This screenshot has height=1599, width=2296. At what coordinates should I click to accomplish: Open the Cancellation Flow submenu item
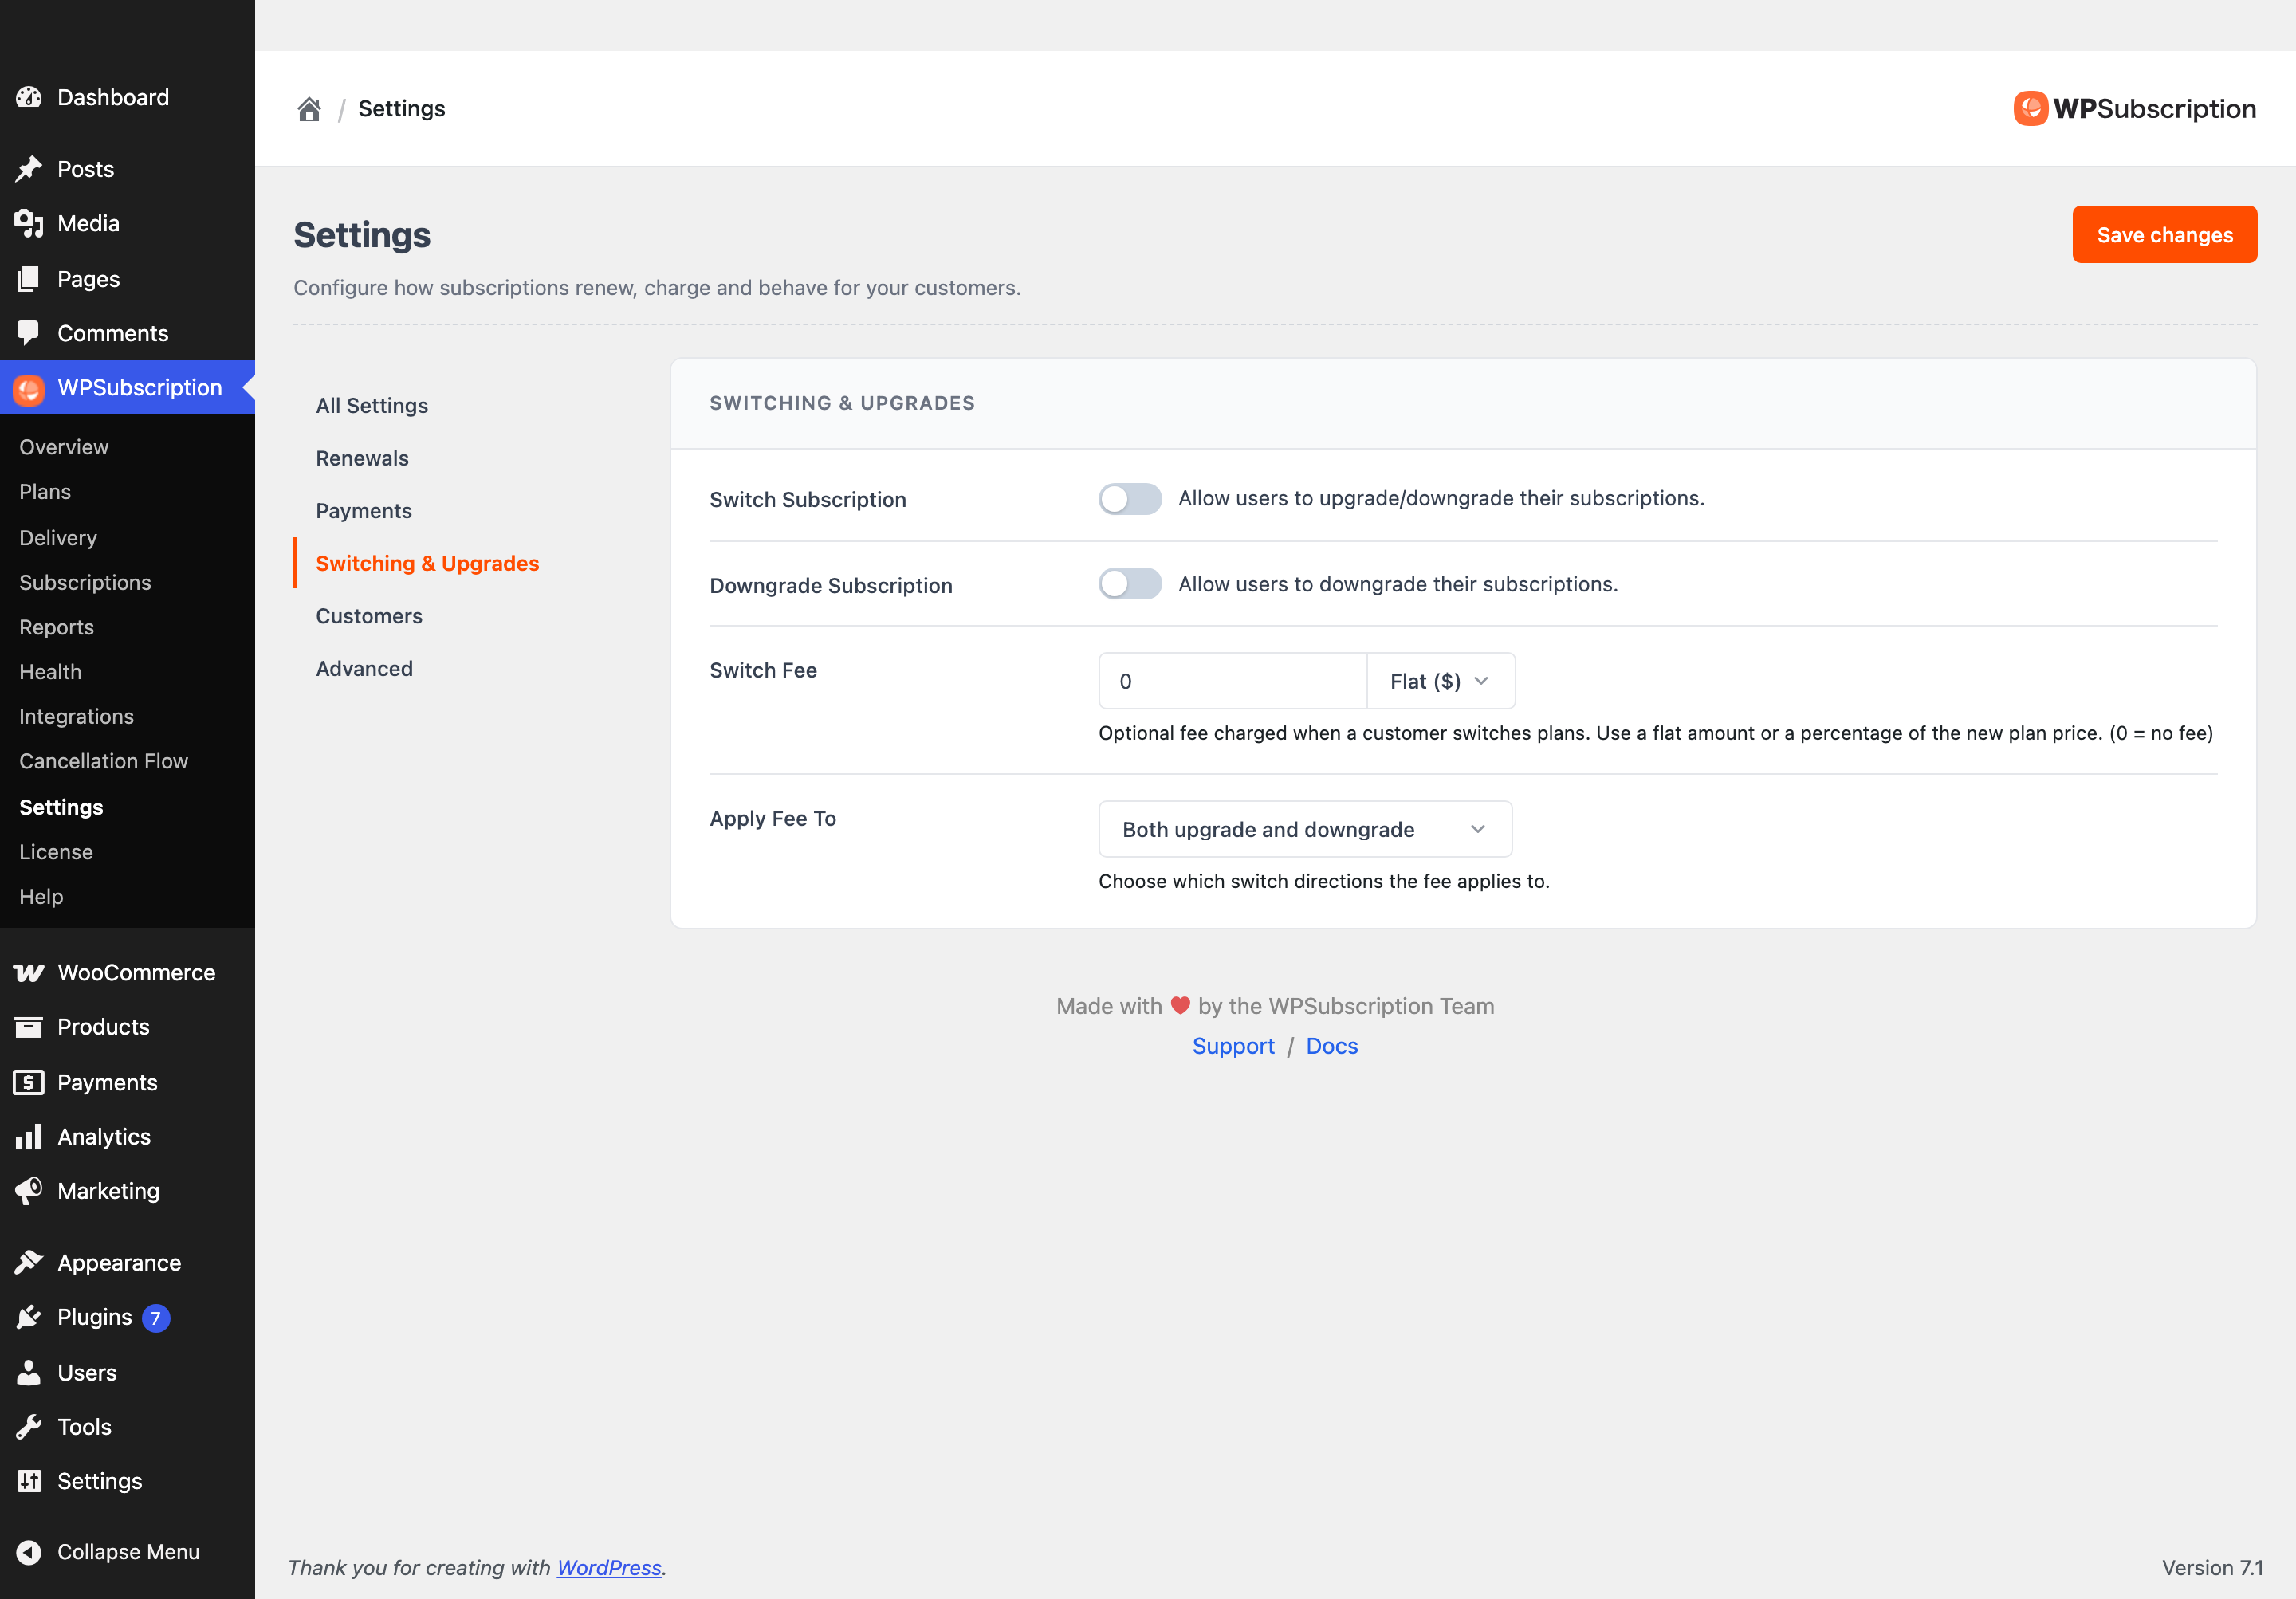click(103, 761)
